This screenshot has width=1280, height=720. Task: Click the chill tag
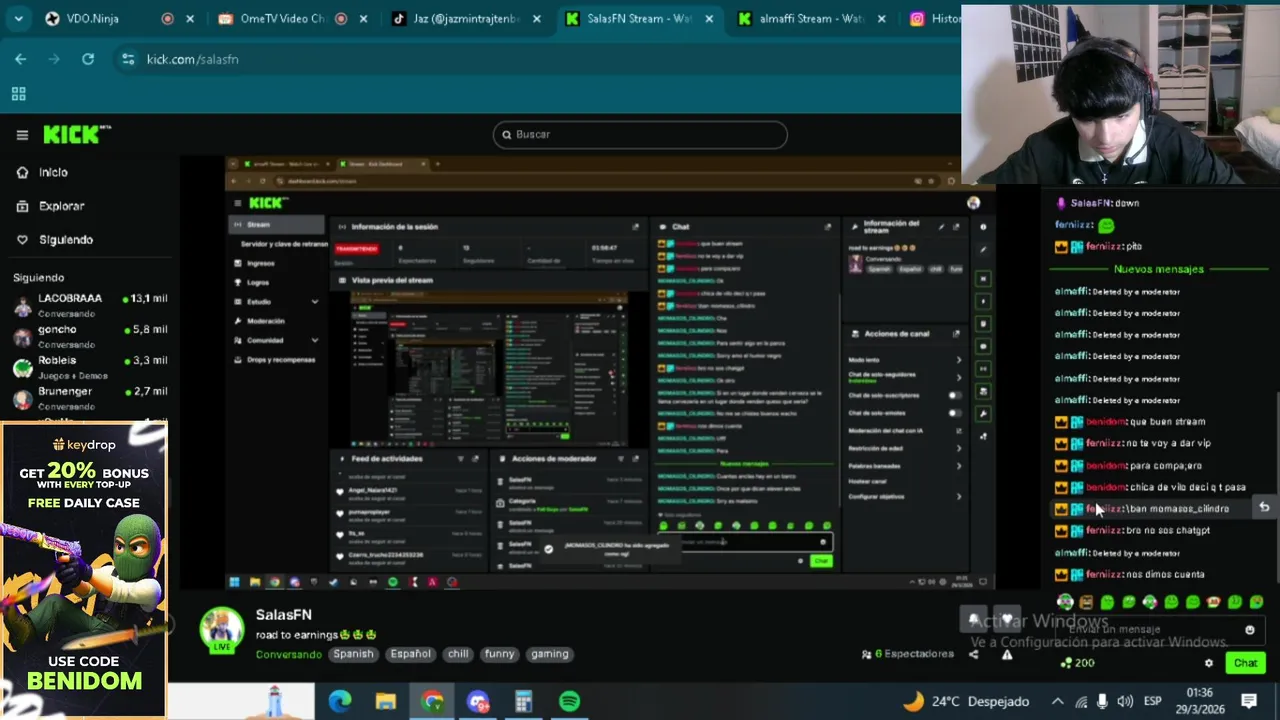458,654
